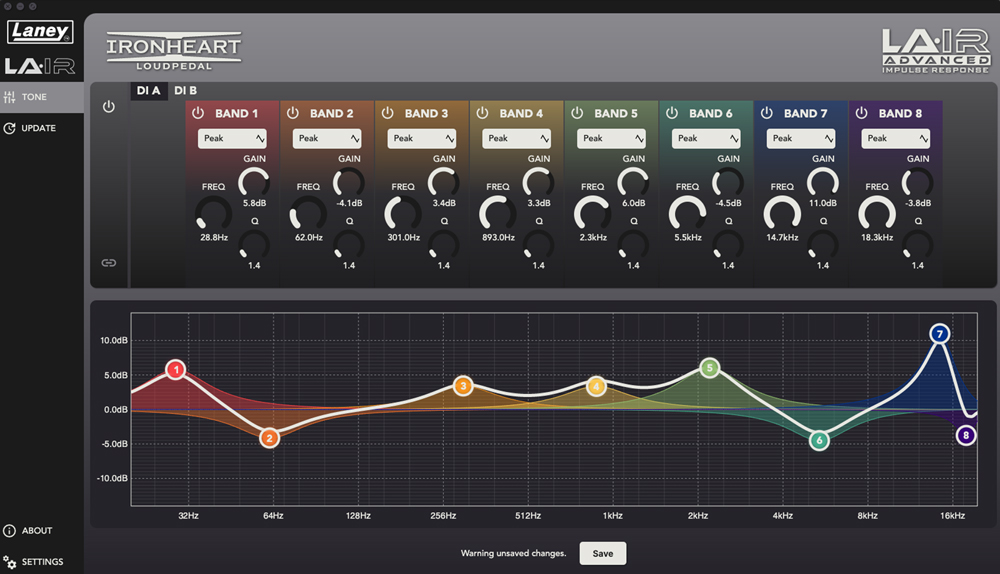This screenshot has width=1000, height=574.
Task: Click Band 7 frequency value 14.7kHz
Action: pos(783,237)
